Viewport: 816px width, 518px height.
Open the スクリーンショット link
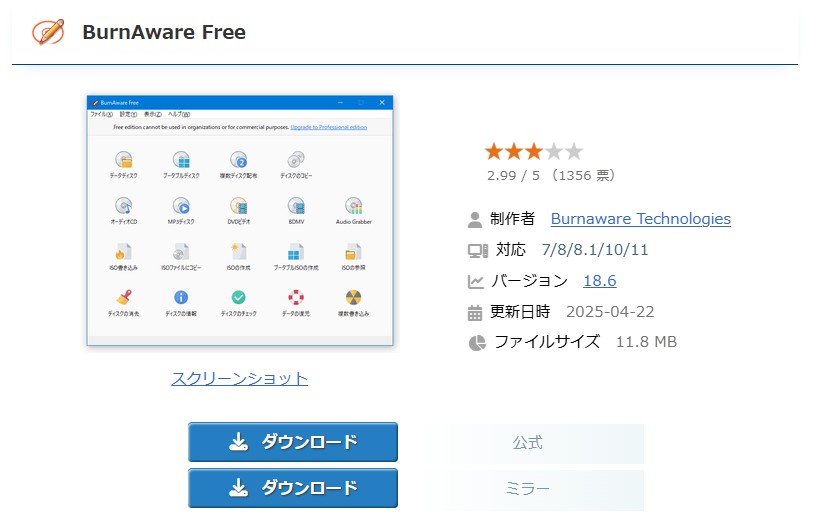(239, 378)
